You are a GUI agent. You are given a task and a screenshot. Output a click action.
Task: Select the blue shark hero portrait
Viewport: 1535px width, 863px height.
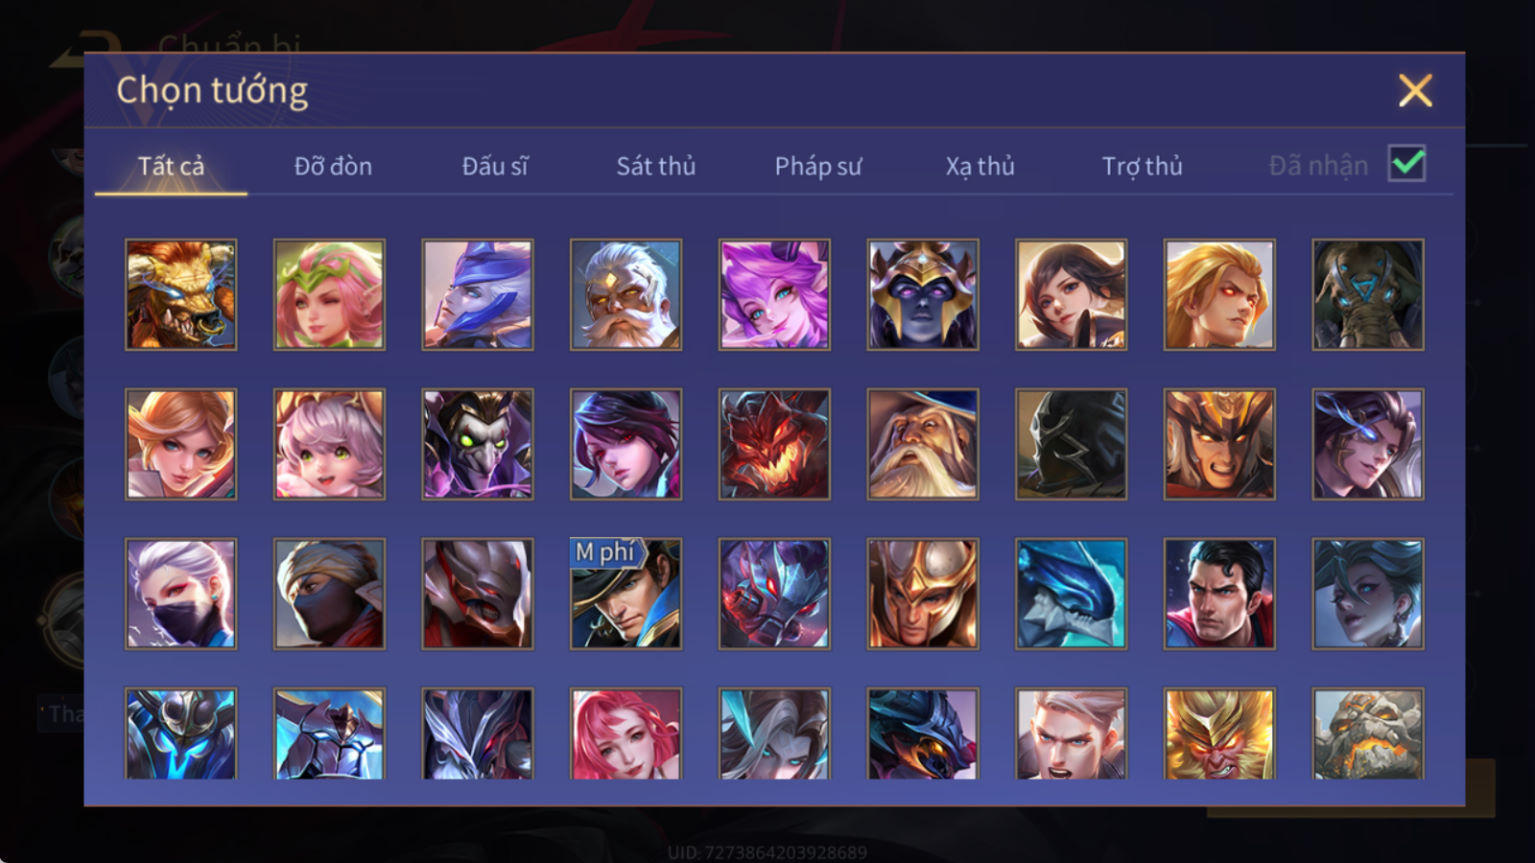[x=1071, y=595]
